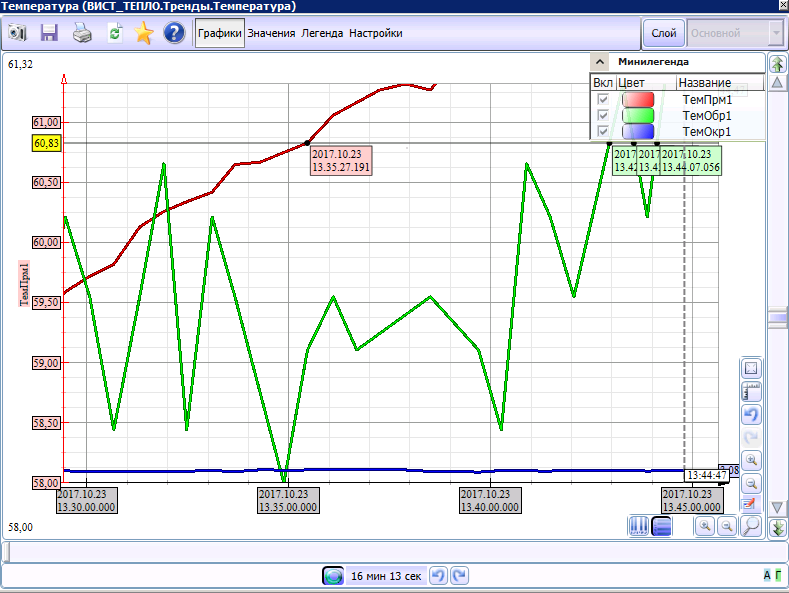Click the yellow star favorites icon
789x593 pixels.
click(x=143, y=33)
